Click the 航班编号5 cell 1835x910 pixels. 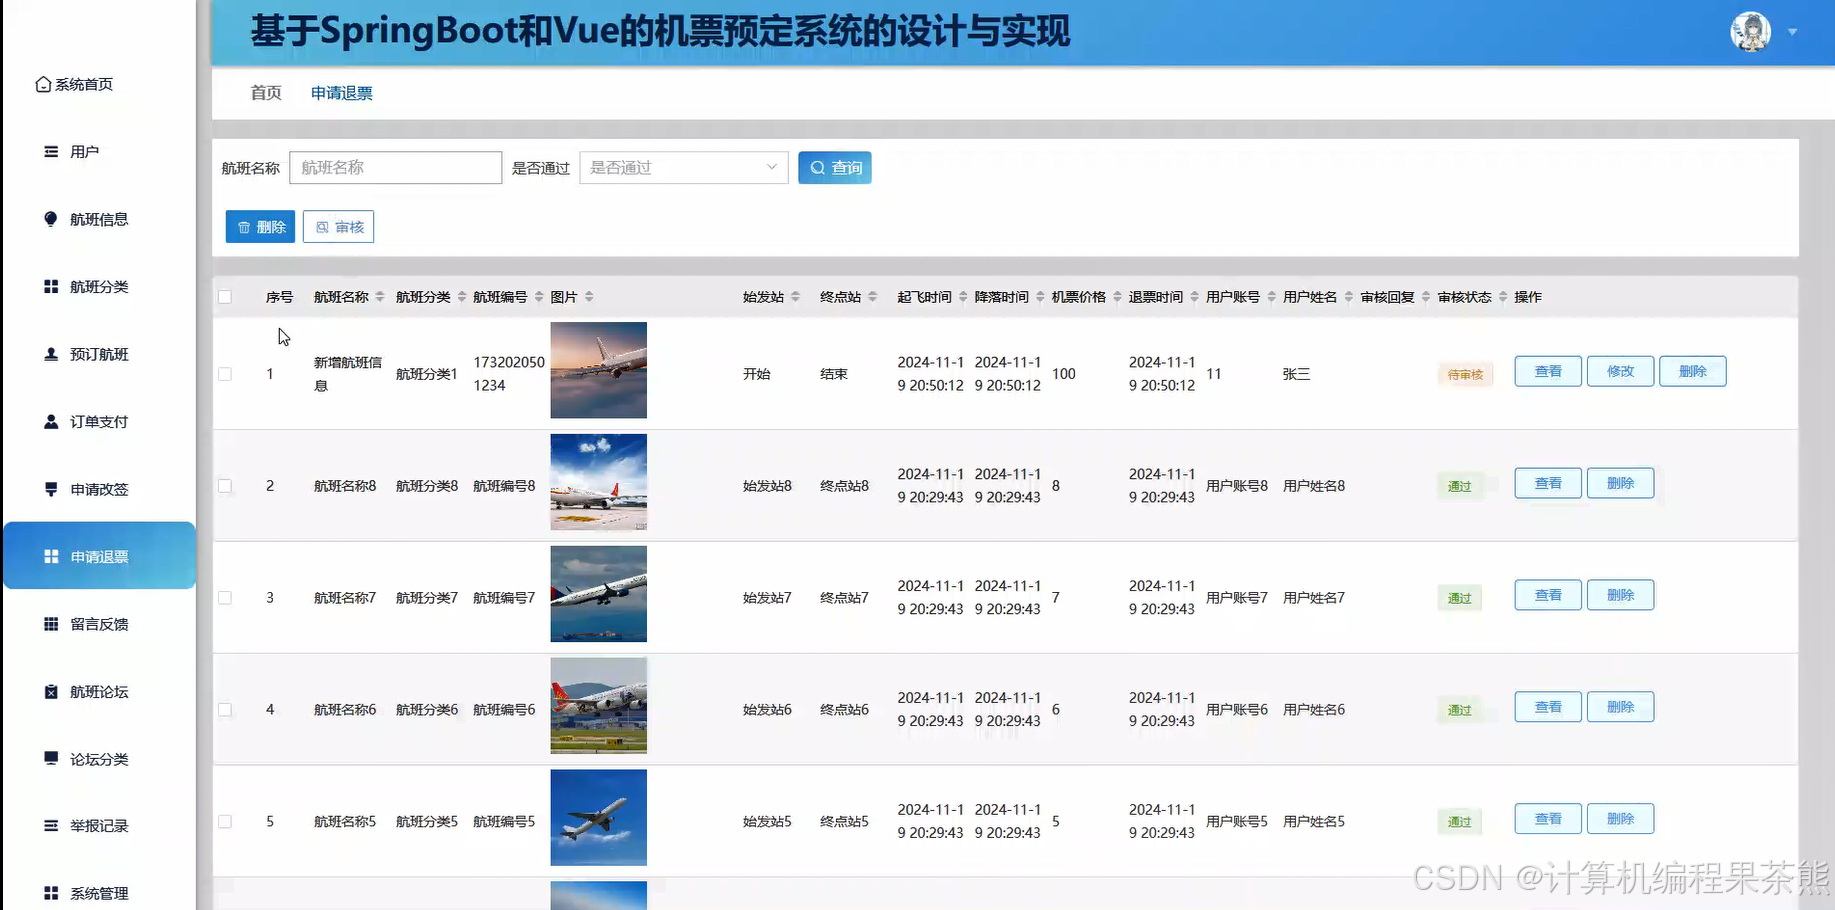pos(504,822)
